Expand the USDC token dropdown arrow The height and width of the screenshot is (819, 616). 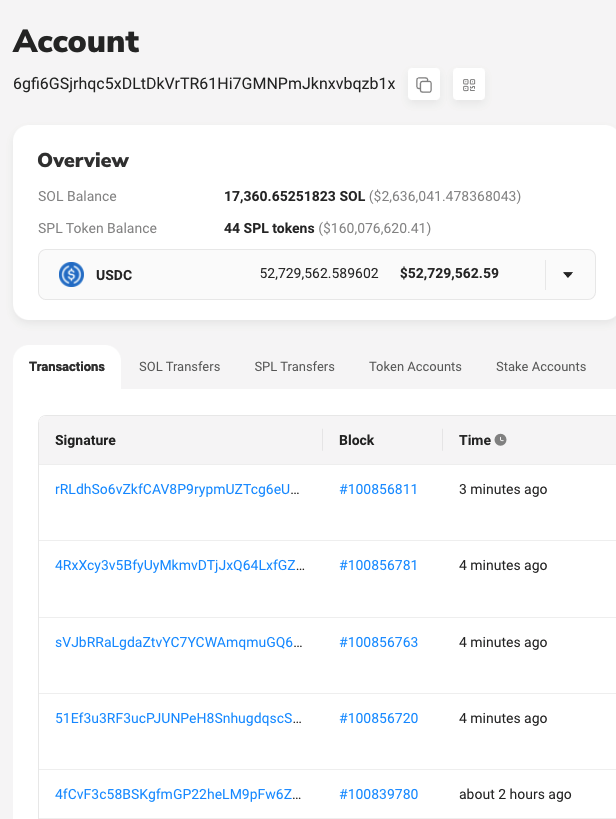pyautogui.click(x=568, y=275)
